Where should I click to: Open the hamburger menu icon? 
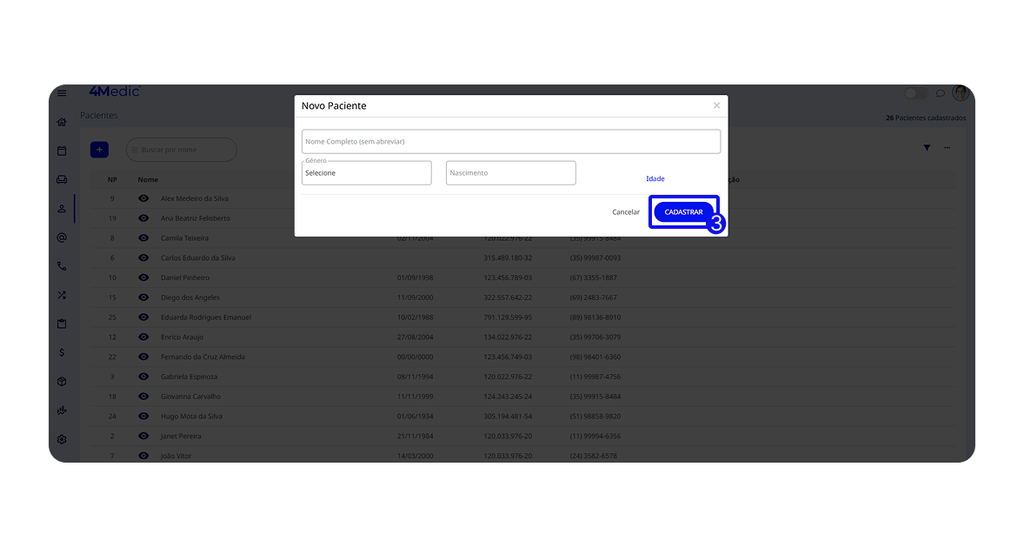(62, 93)
